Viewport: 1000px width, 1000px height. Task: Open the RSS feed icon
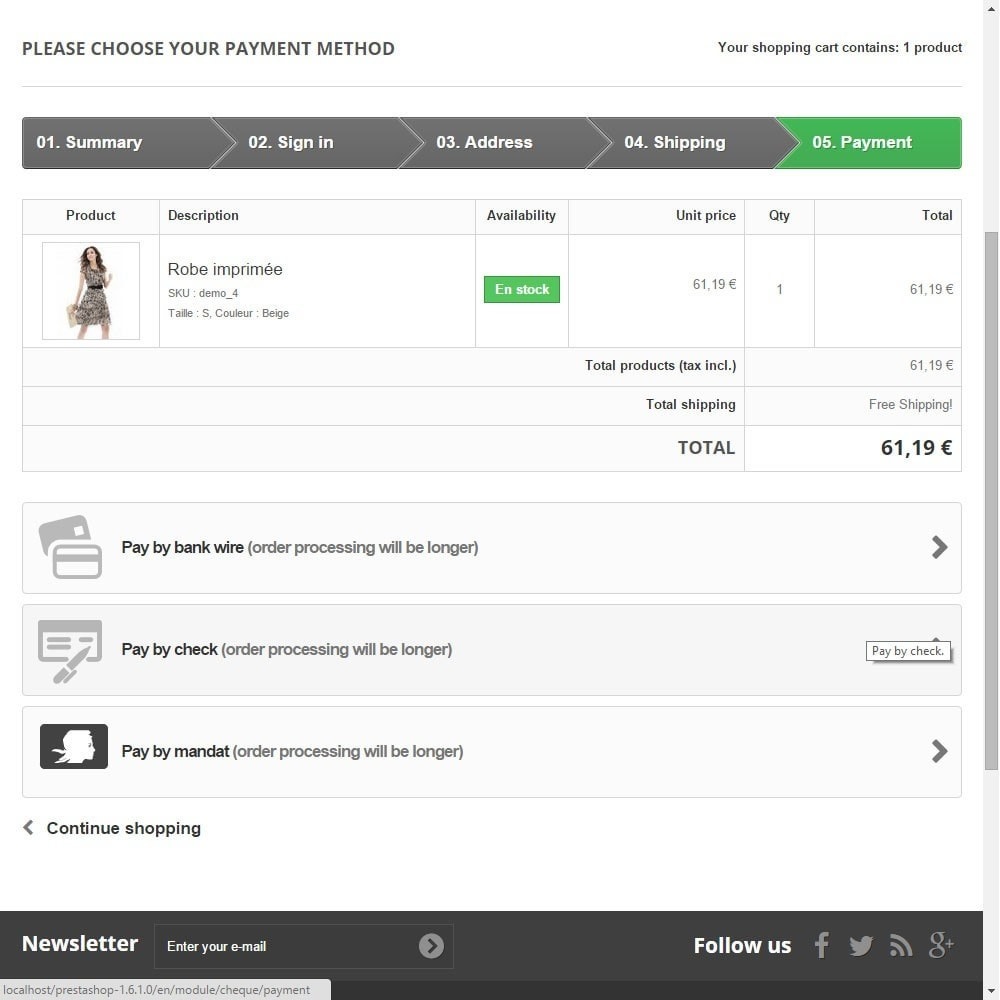point(901,946)
